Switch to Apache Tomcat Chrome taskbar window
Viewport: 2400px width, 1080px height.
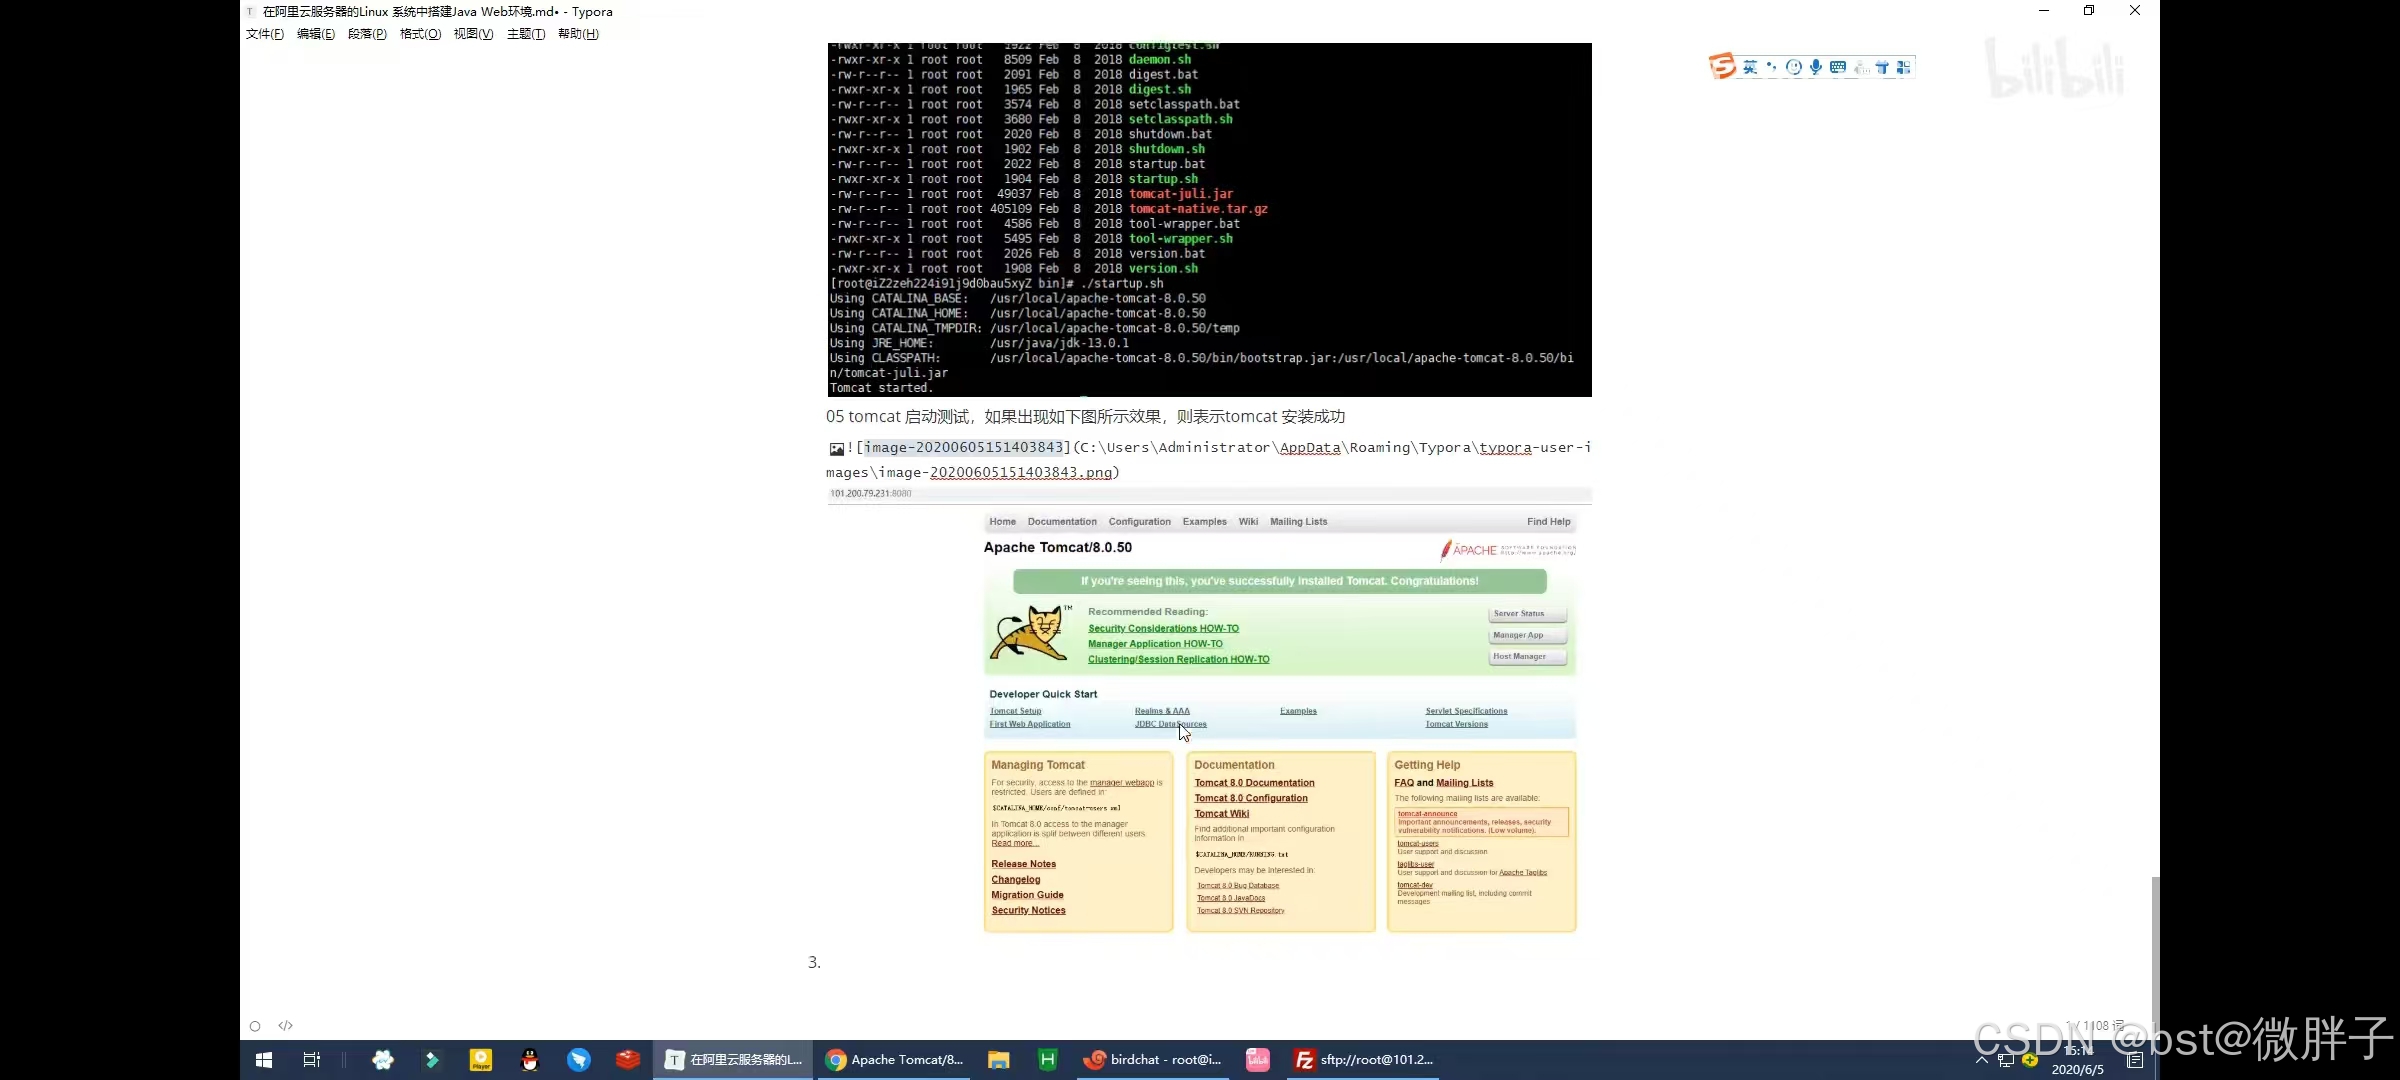[895, 1060]
